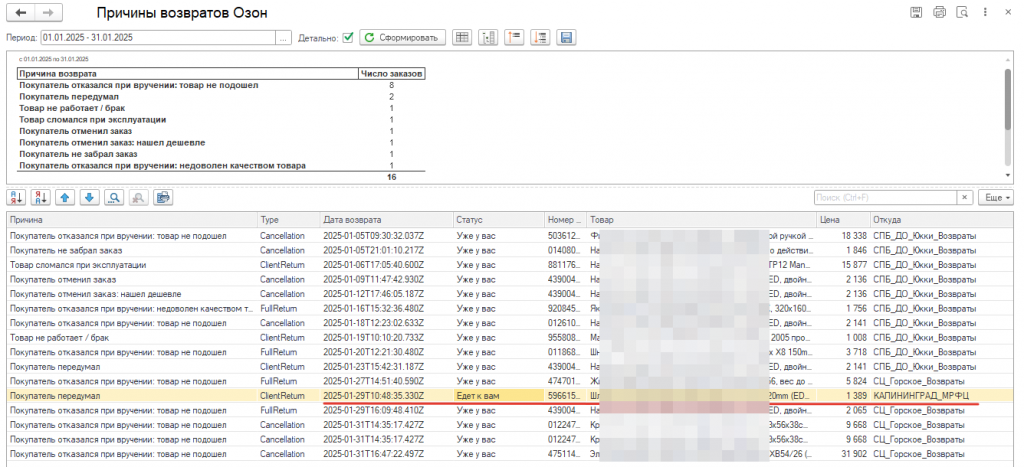Click the date 2025-01-19T10:10:20.733Z cell
The width and height of the screenshot is (1024, 467).
[x=387, y=337]
